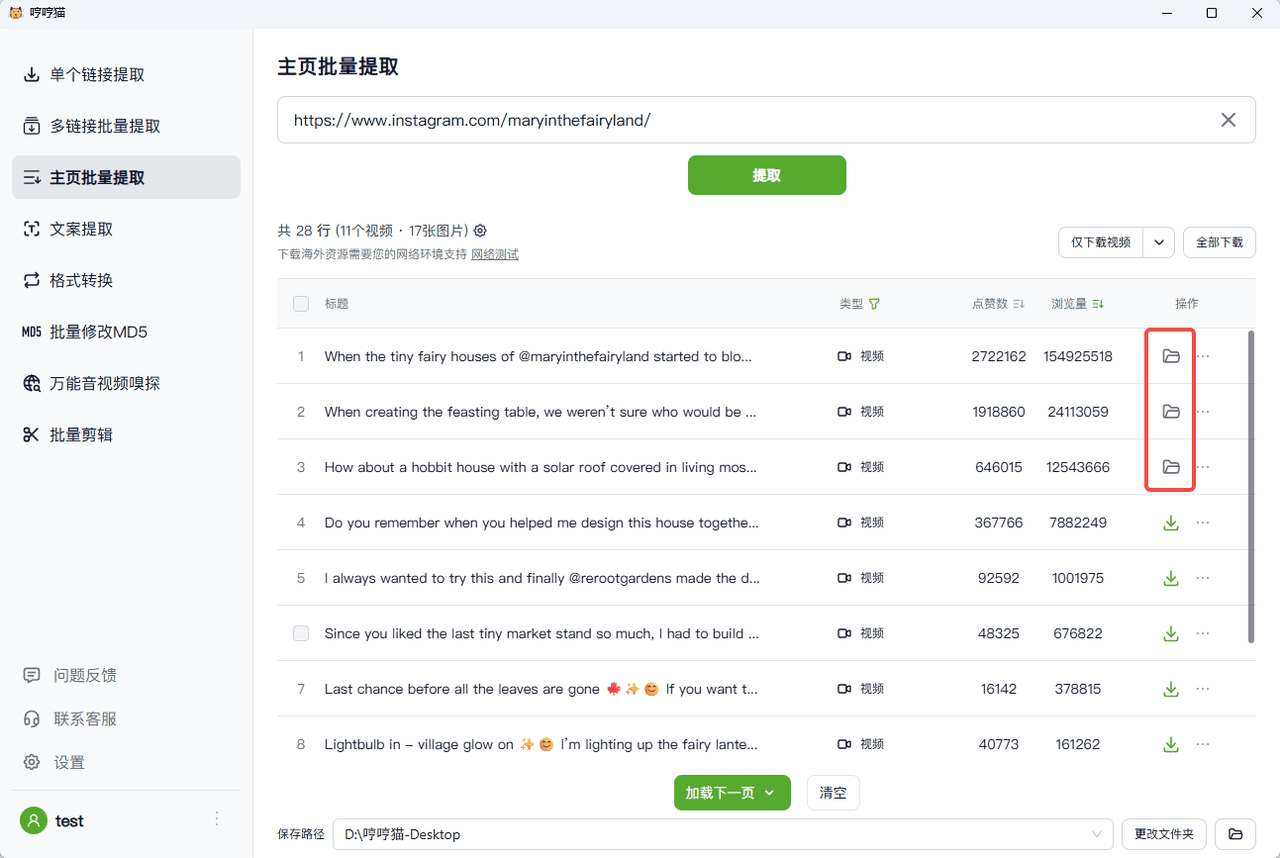Expand dropdown arrow beside 仅下载视频
Image resolution: width=1280 pixels, height=858 pixels.
[1159, 242]
